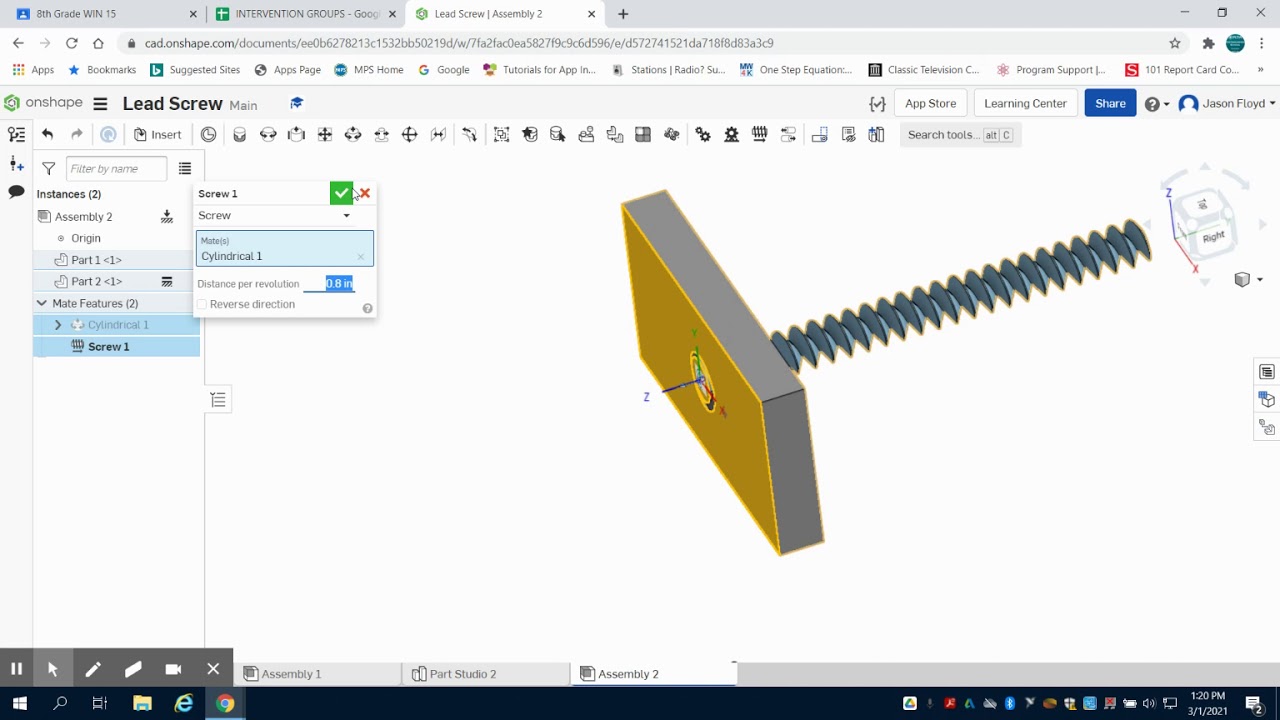Select Part 2 <1> in the instances list
The height and width of the screenshot is (720, 1280).
point(117,282)
